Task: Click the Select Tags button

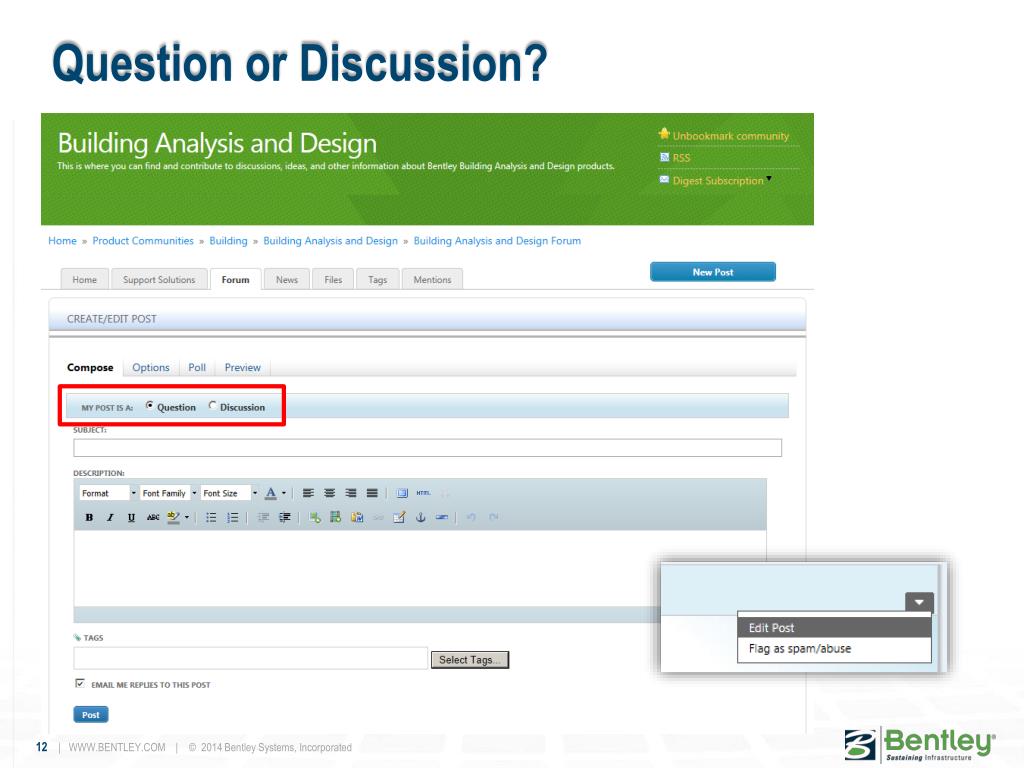Action: coord(470,660)
